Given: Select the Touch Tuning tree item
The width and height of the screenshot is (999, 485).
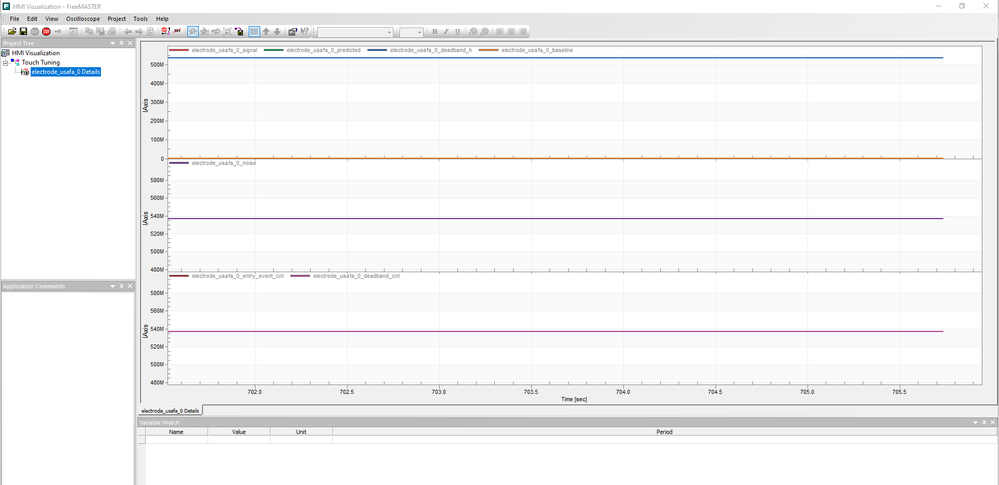Looking at the screenshot, I should coord(41,62).
